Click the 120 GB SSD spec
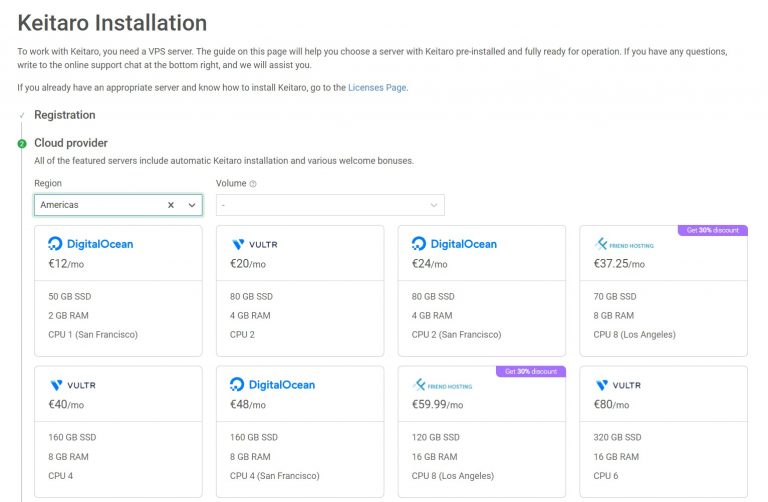 point(436,438)
